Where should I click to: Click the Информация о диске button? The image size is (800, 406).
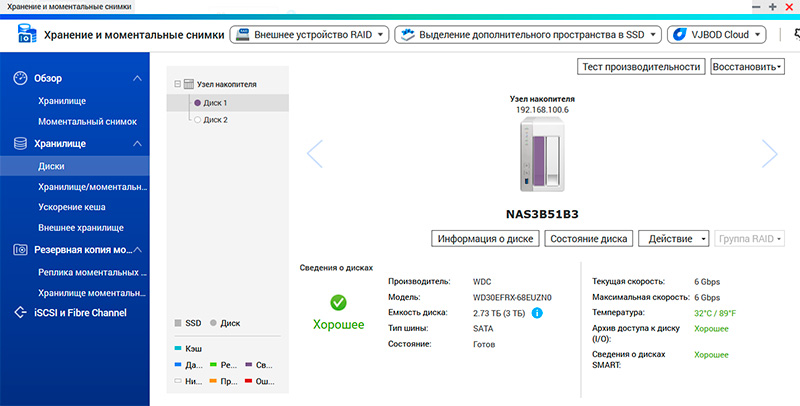[x=486, y=239]
